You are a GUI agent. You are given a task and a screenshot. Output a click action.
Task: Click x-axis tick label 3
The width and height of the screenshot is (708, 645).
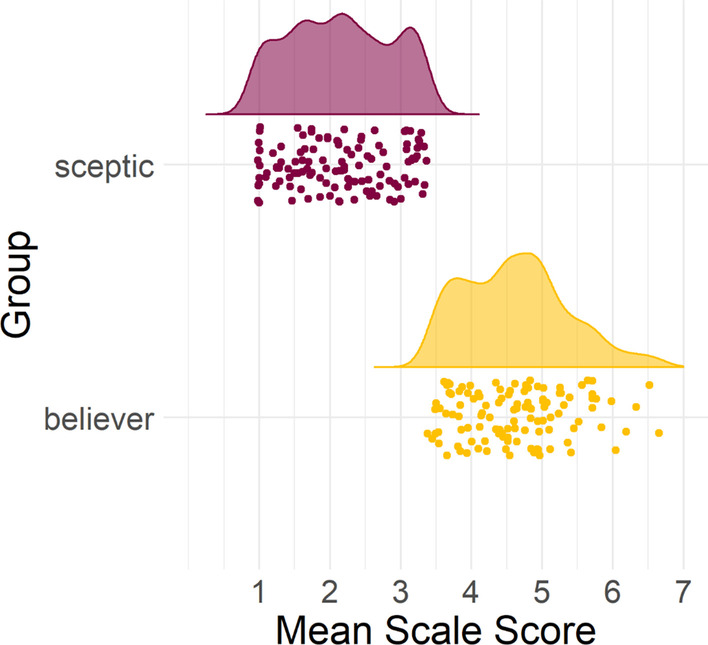pyautogui.click(x=401, y=592)
